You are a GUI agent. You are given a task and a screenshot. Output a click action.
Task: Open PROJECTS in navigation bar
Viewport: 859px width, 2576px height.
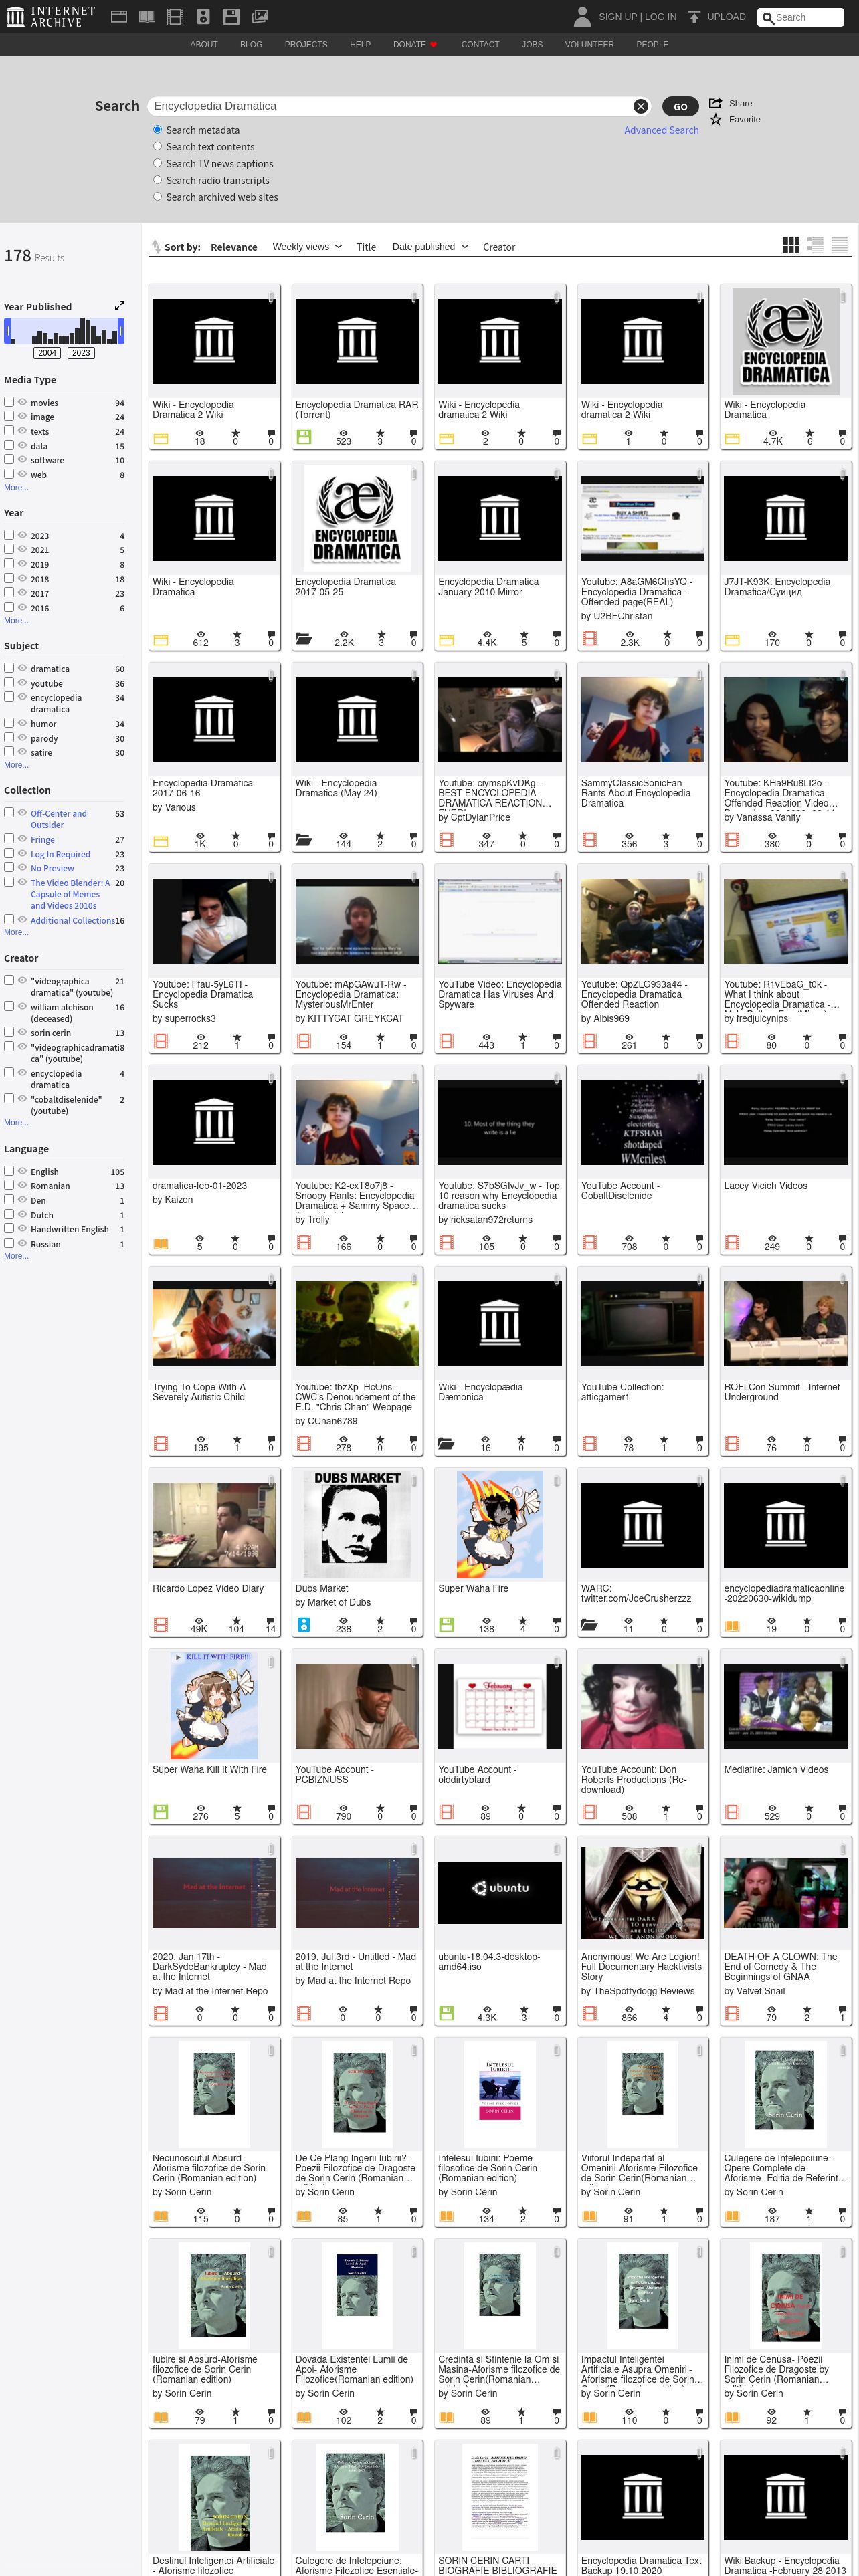coord(306,45)
